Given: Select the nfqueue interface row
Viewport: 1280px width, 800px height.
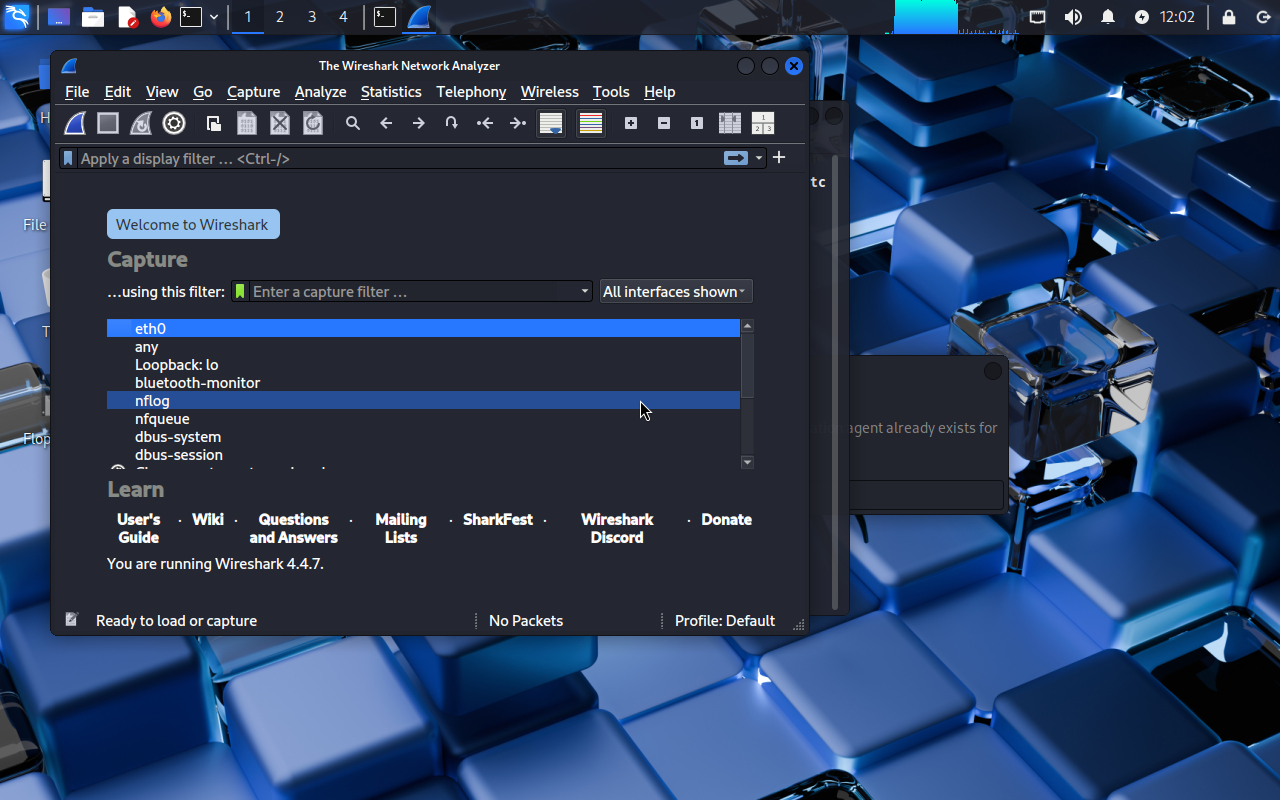Looking at the screenshot, I should pos(423,418).
